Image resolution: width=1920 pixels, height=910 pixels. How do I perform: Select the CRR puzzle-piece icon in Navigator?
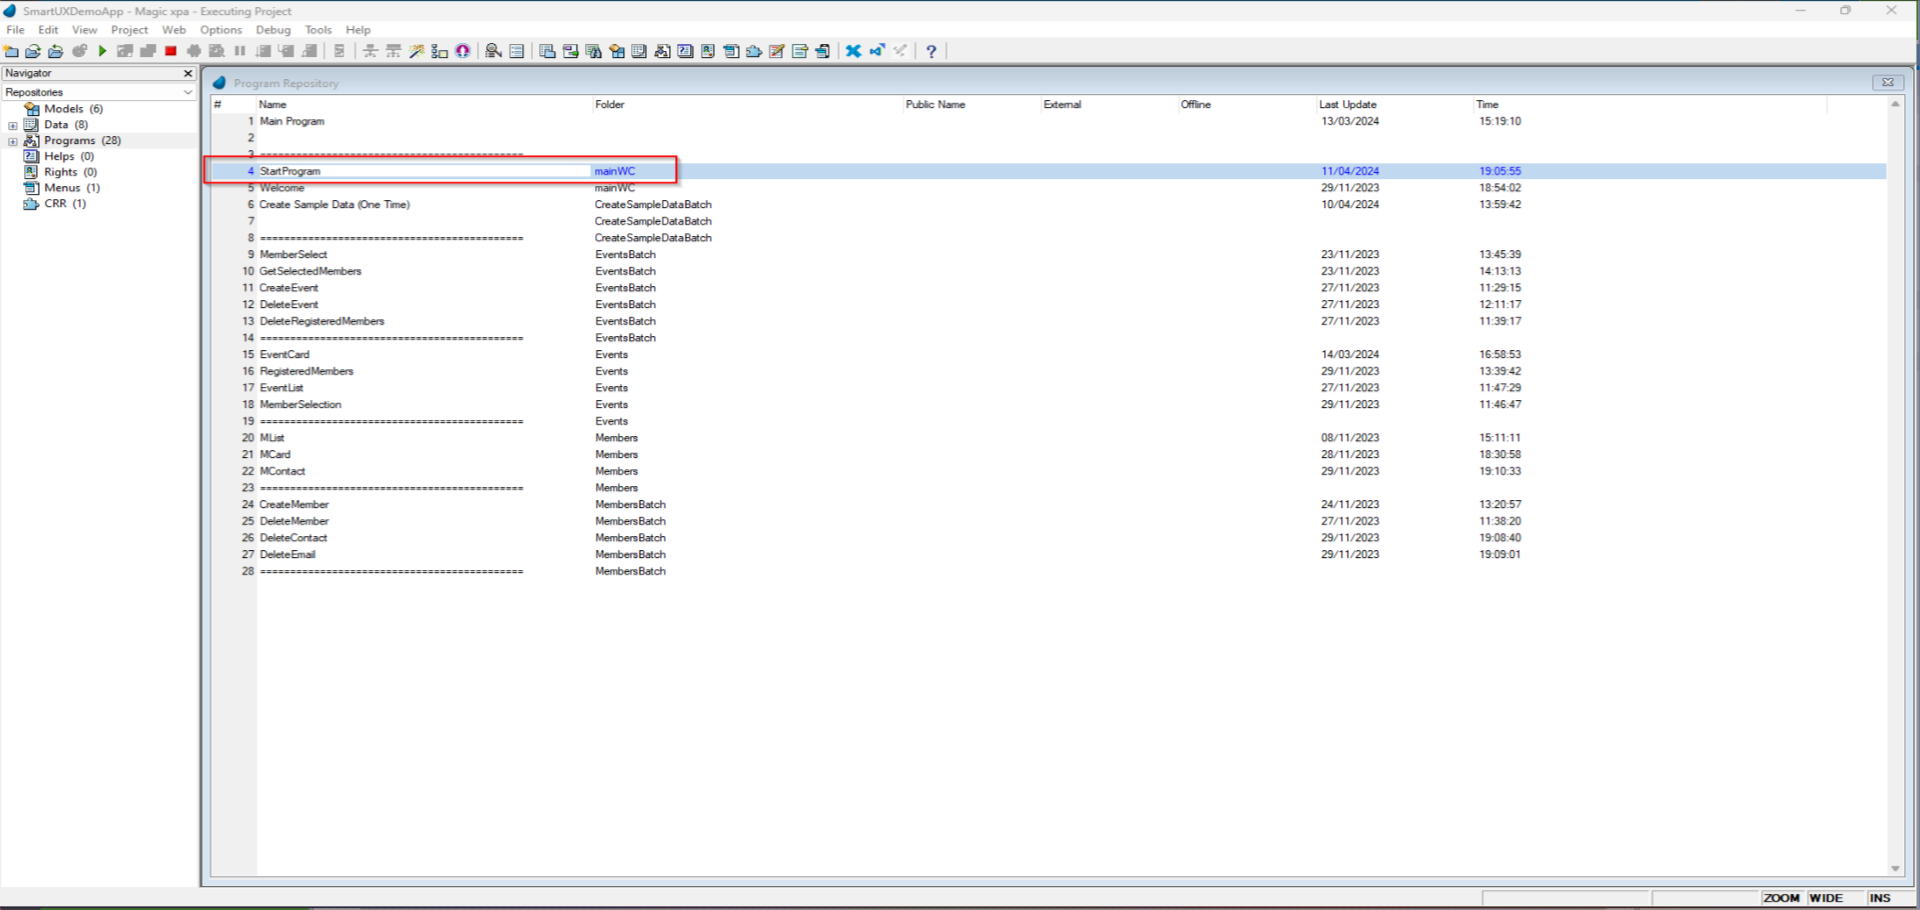tap(31, 203)
